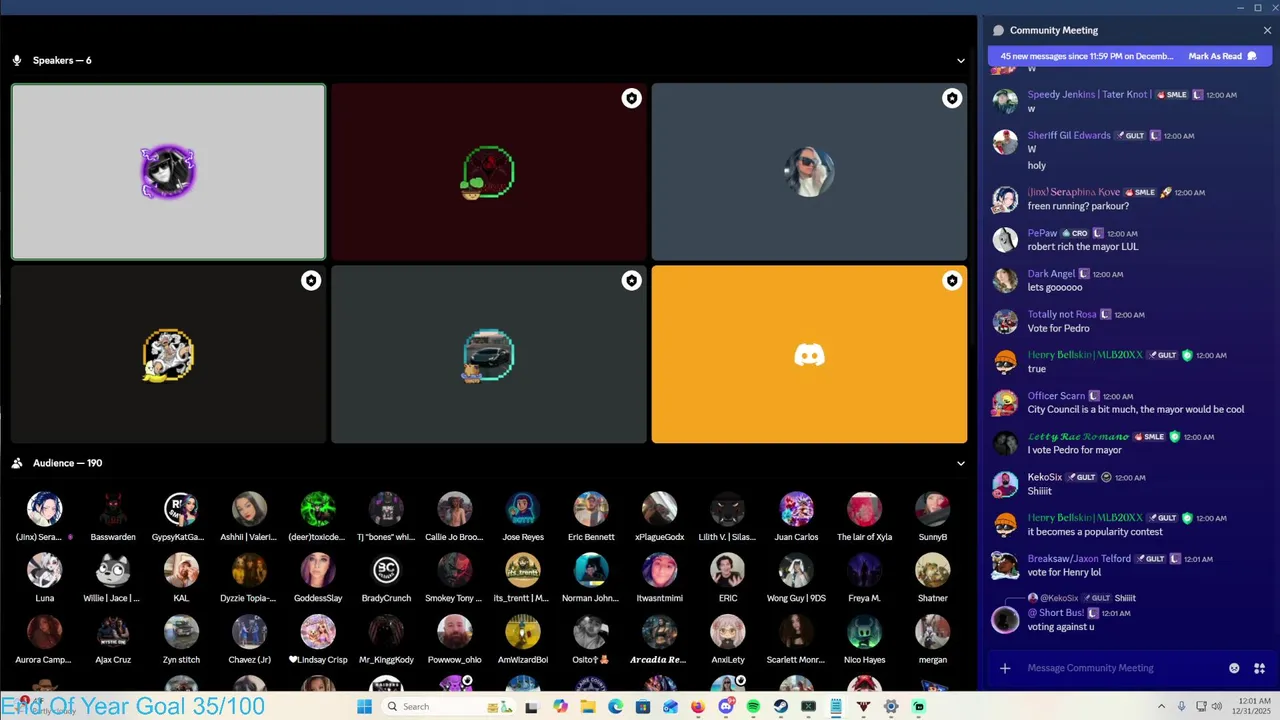Select the active speaker tile with purple avatar

168,172
